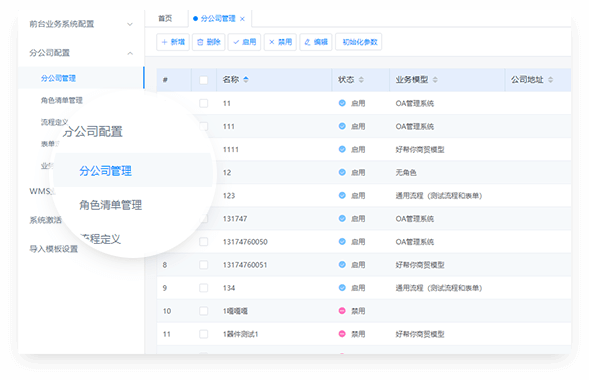This screenshot has height=380, width=589.
Task: Click the 删除 button
Action: pyautogui.click(x=209, y=42)
